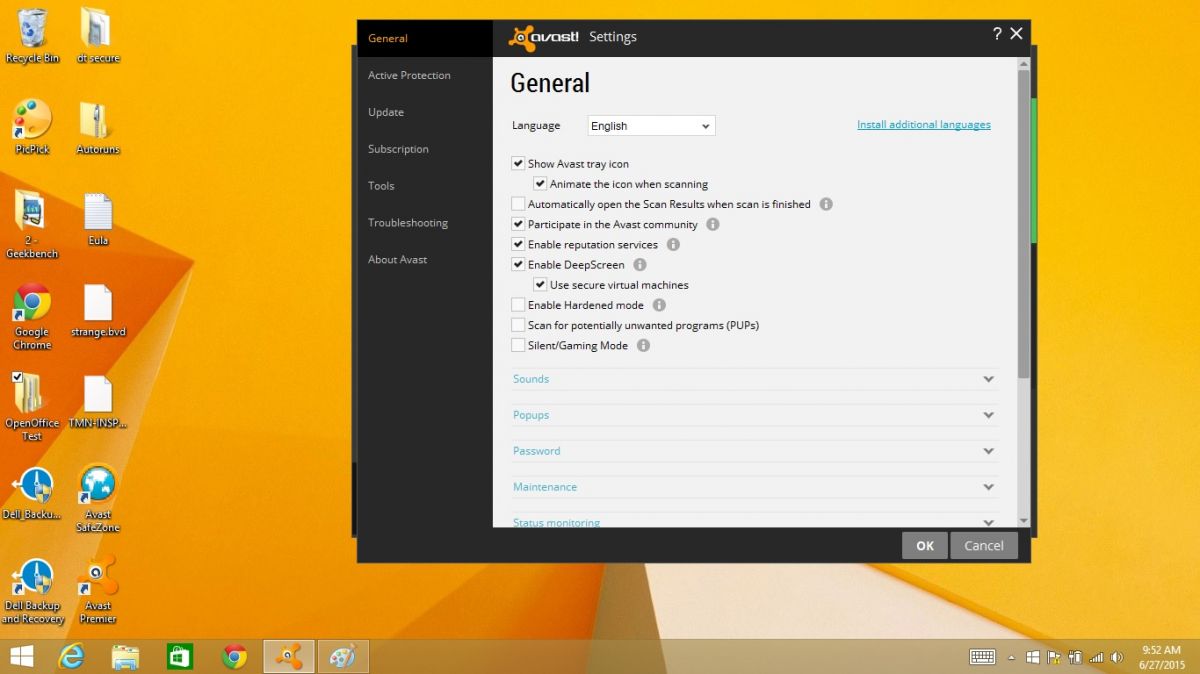
Task: Open the Tools section in the sidebar
Action: pyautogui.click(x=381, y=186)
